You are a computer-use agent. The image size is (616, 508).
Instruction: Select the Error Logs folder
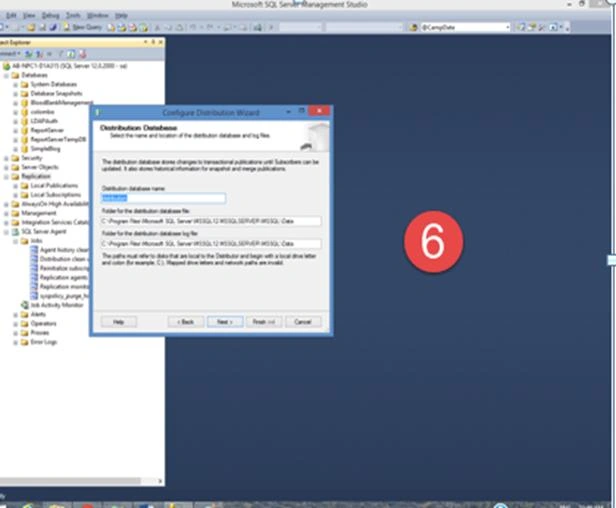click(x=44, y=342)
